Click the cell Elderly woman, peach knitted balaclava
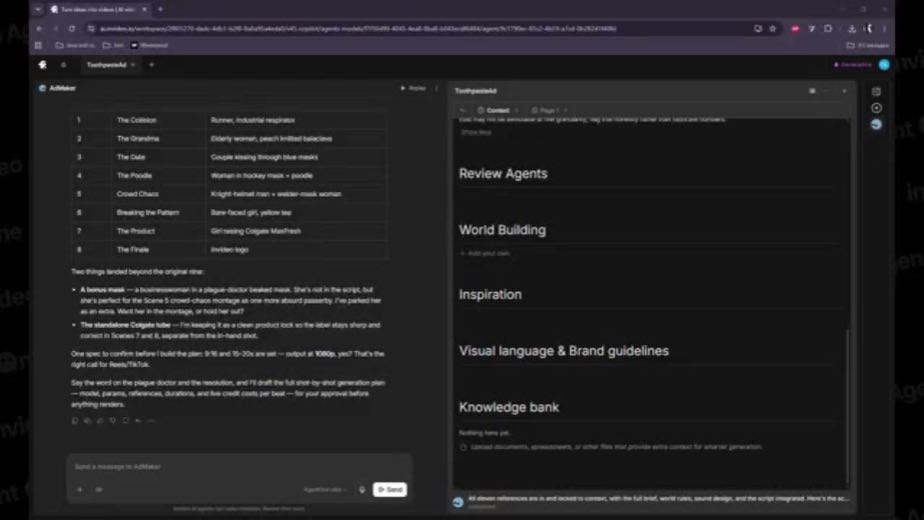The height and width of the screenshot is (520, 924). [x=272, y=139]
